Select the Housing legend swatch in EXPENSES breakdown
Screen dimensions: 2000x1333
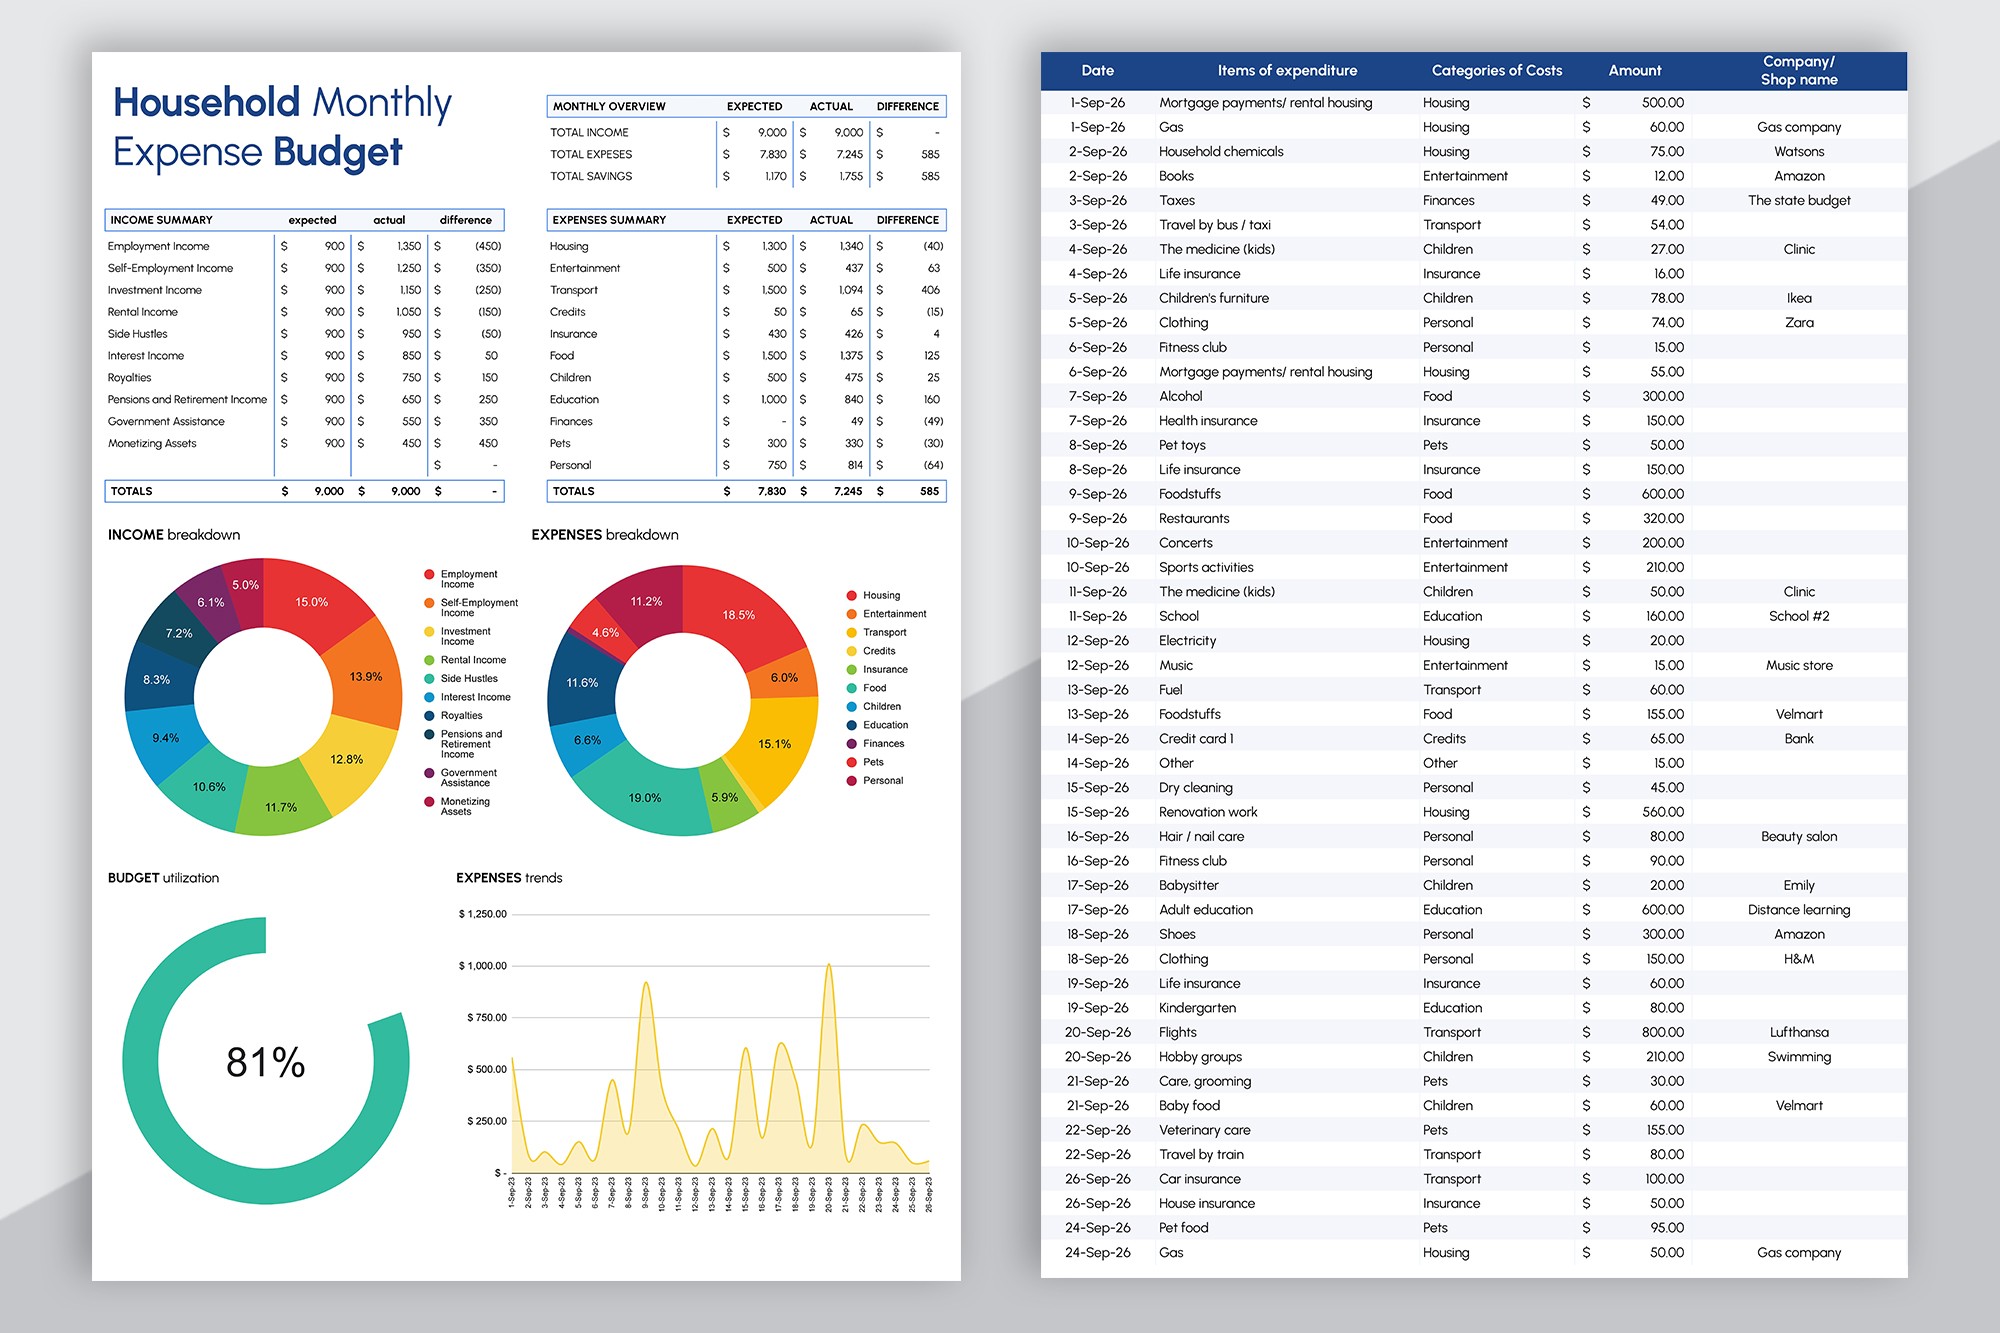851,595
